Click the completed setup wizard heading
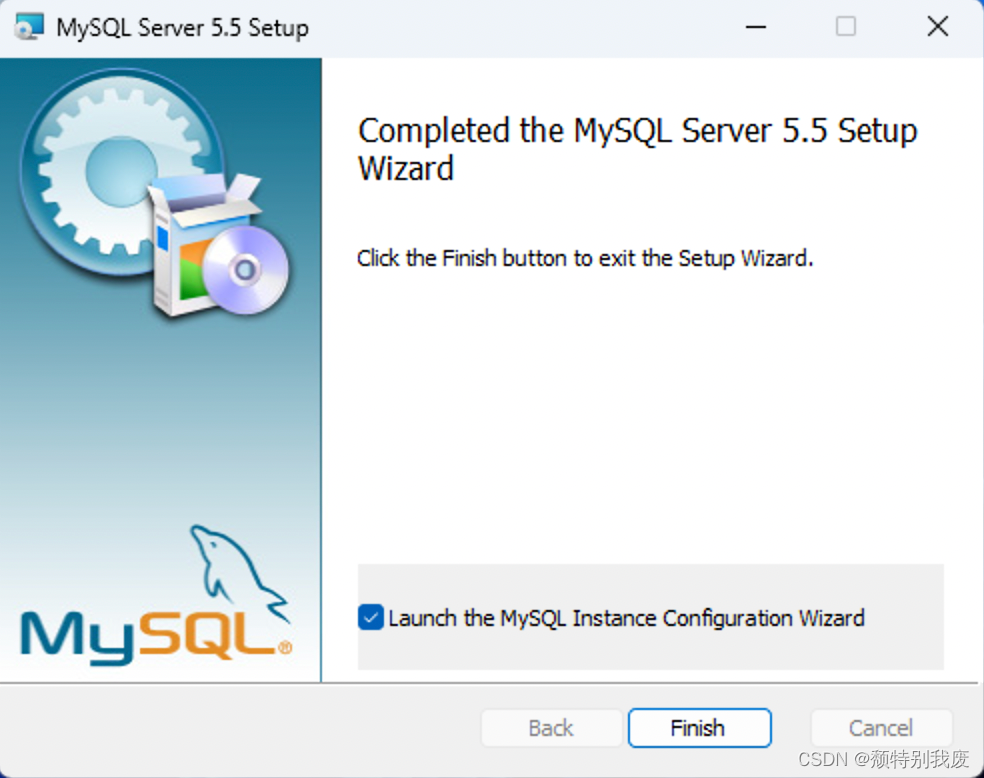Image resolution: width=984 pixels, height=778 pixels. [x=637, y=148]
